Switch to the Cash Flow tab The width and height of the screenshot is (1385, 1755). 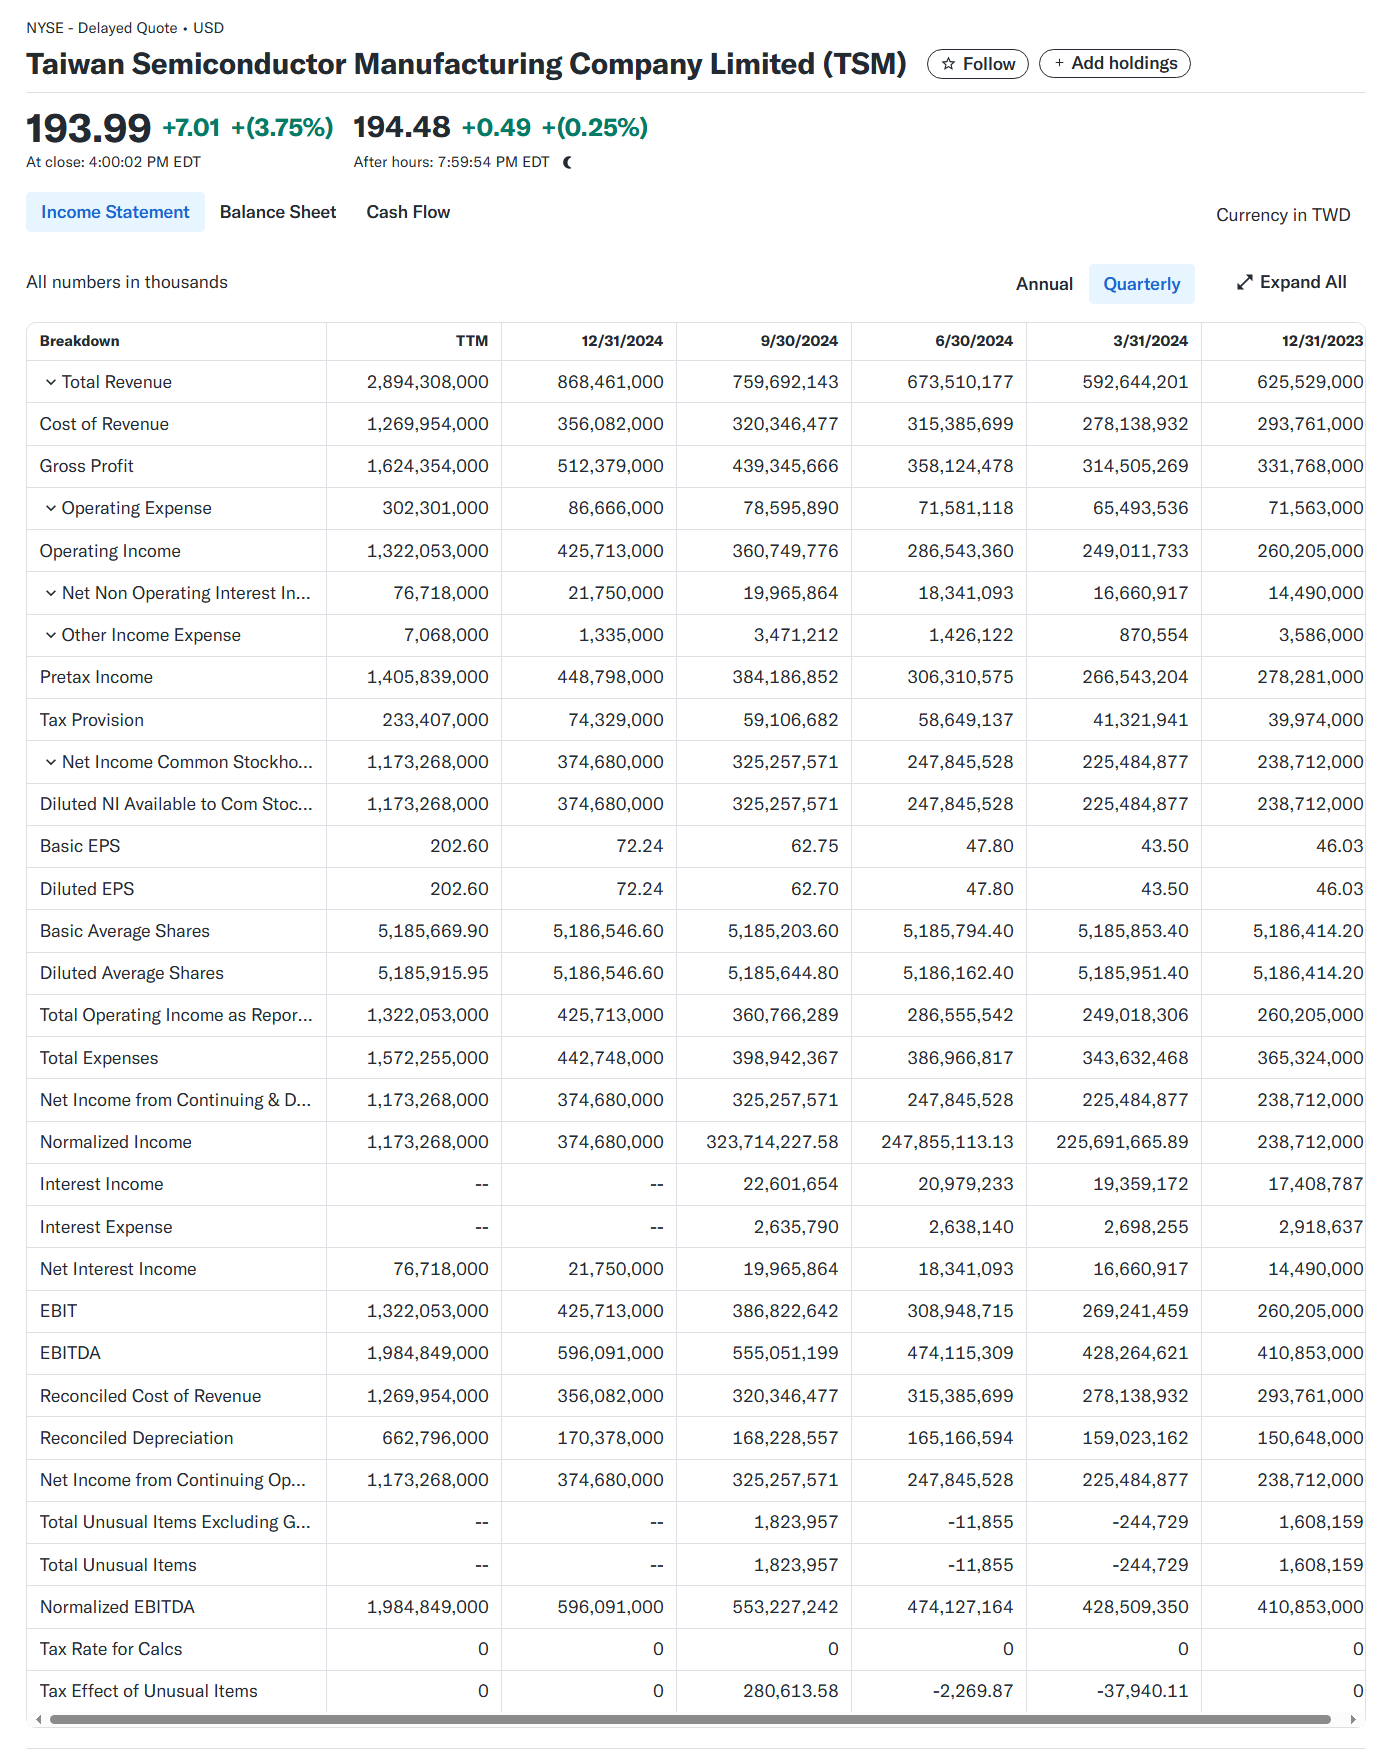[408, 212]
